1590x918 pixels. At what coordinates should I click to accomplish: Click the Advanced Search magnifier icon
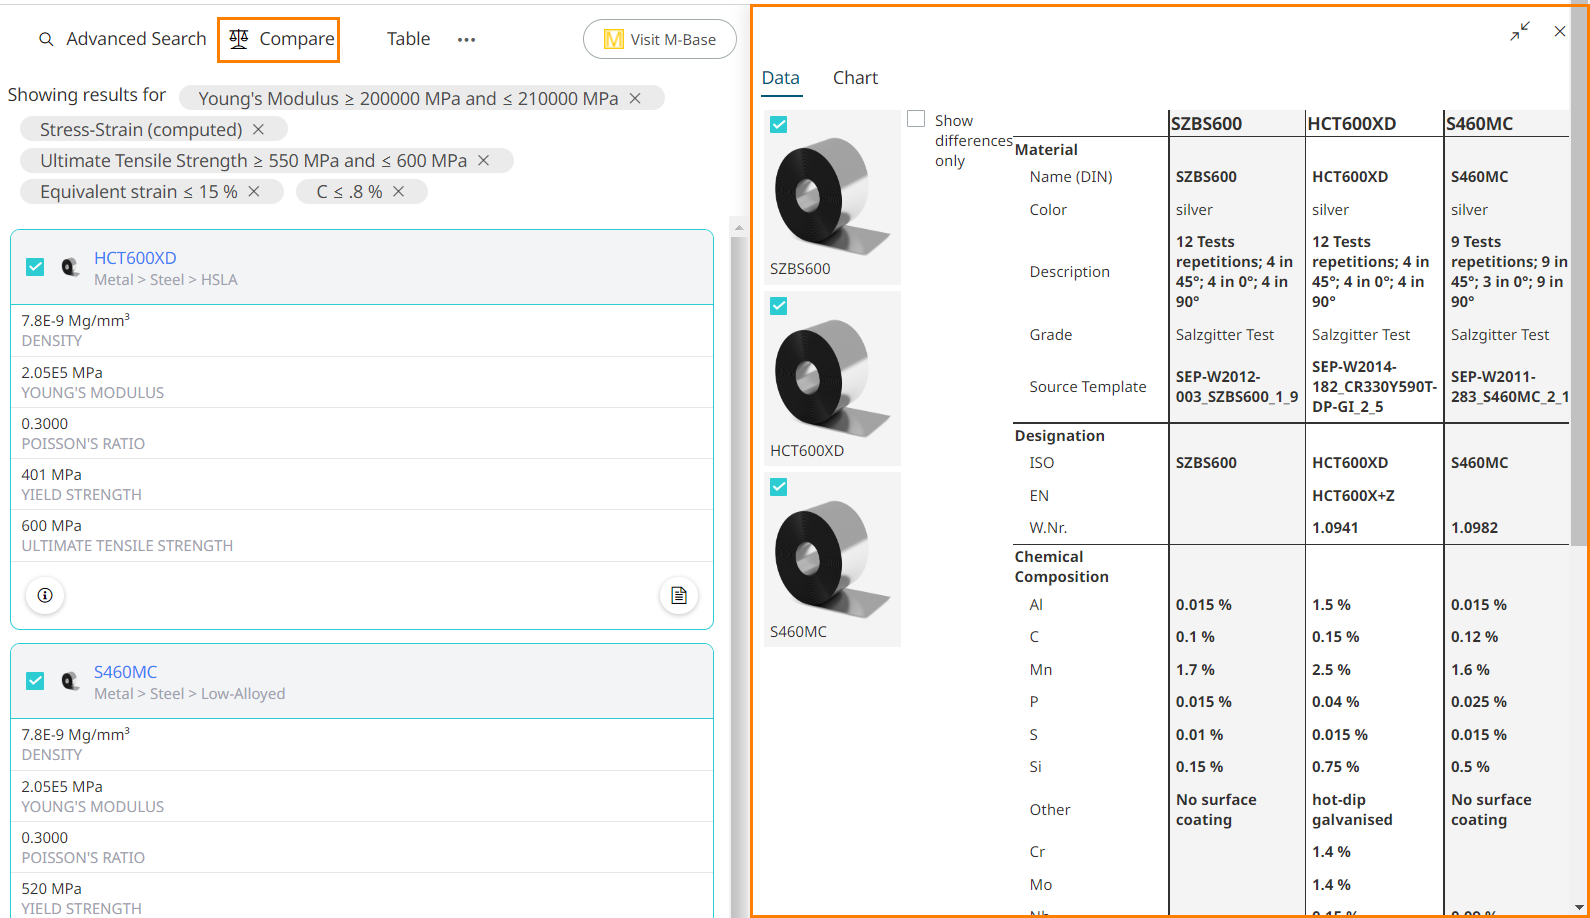[x=46, y=39]
